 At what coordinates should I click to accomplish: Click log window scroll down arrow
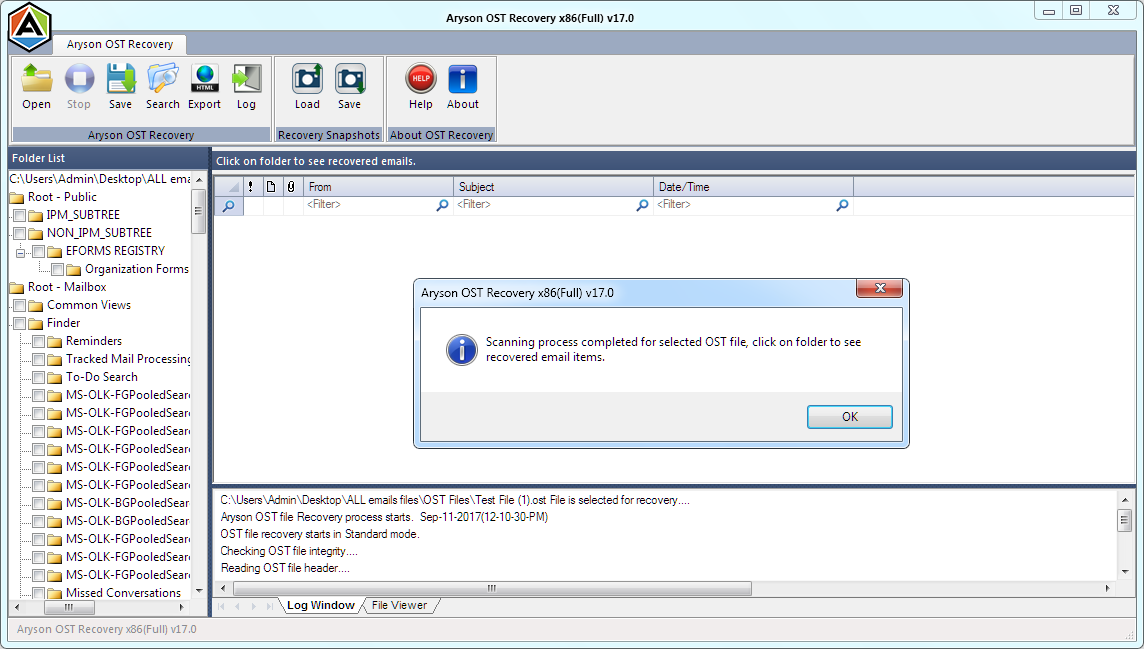point(1124,572)
